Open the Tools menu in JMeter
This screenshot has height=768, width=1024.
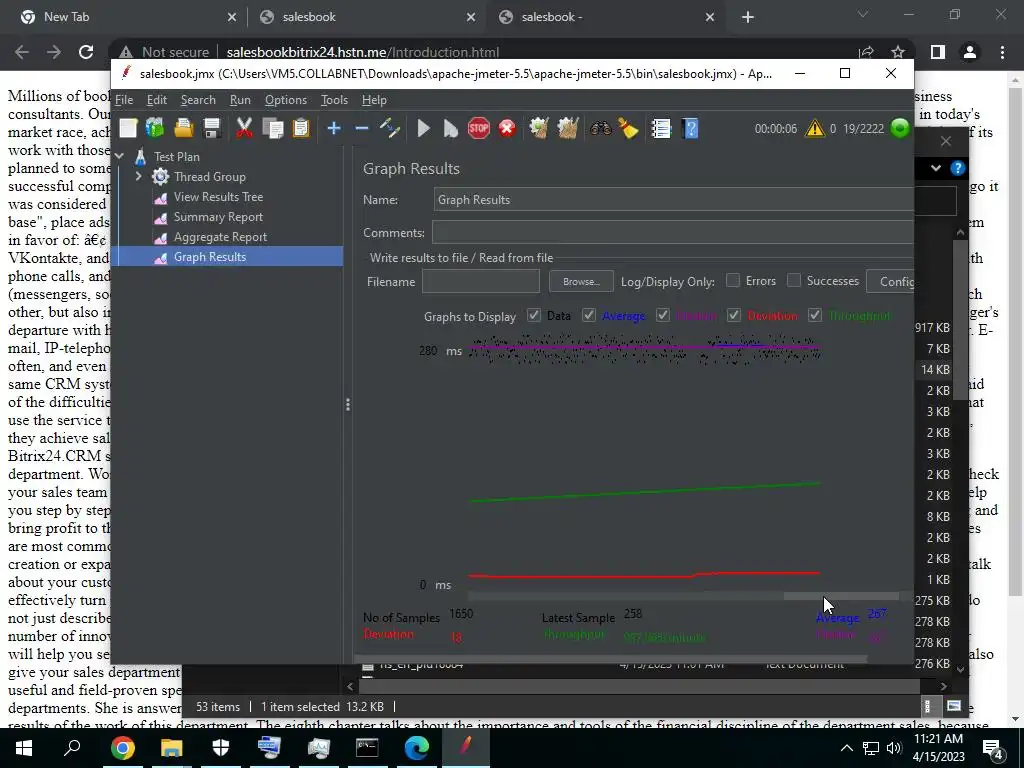pyautogui.click(x=334, y=100)
